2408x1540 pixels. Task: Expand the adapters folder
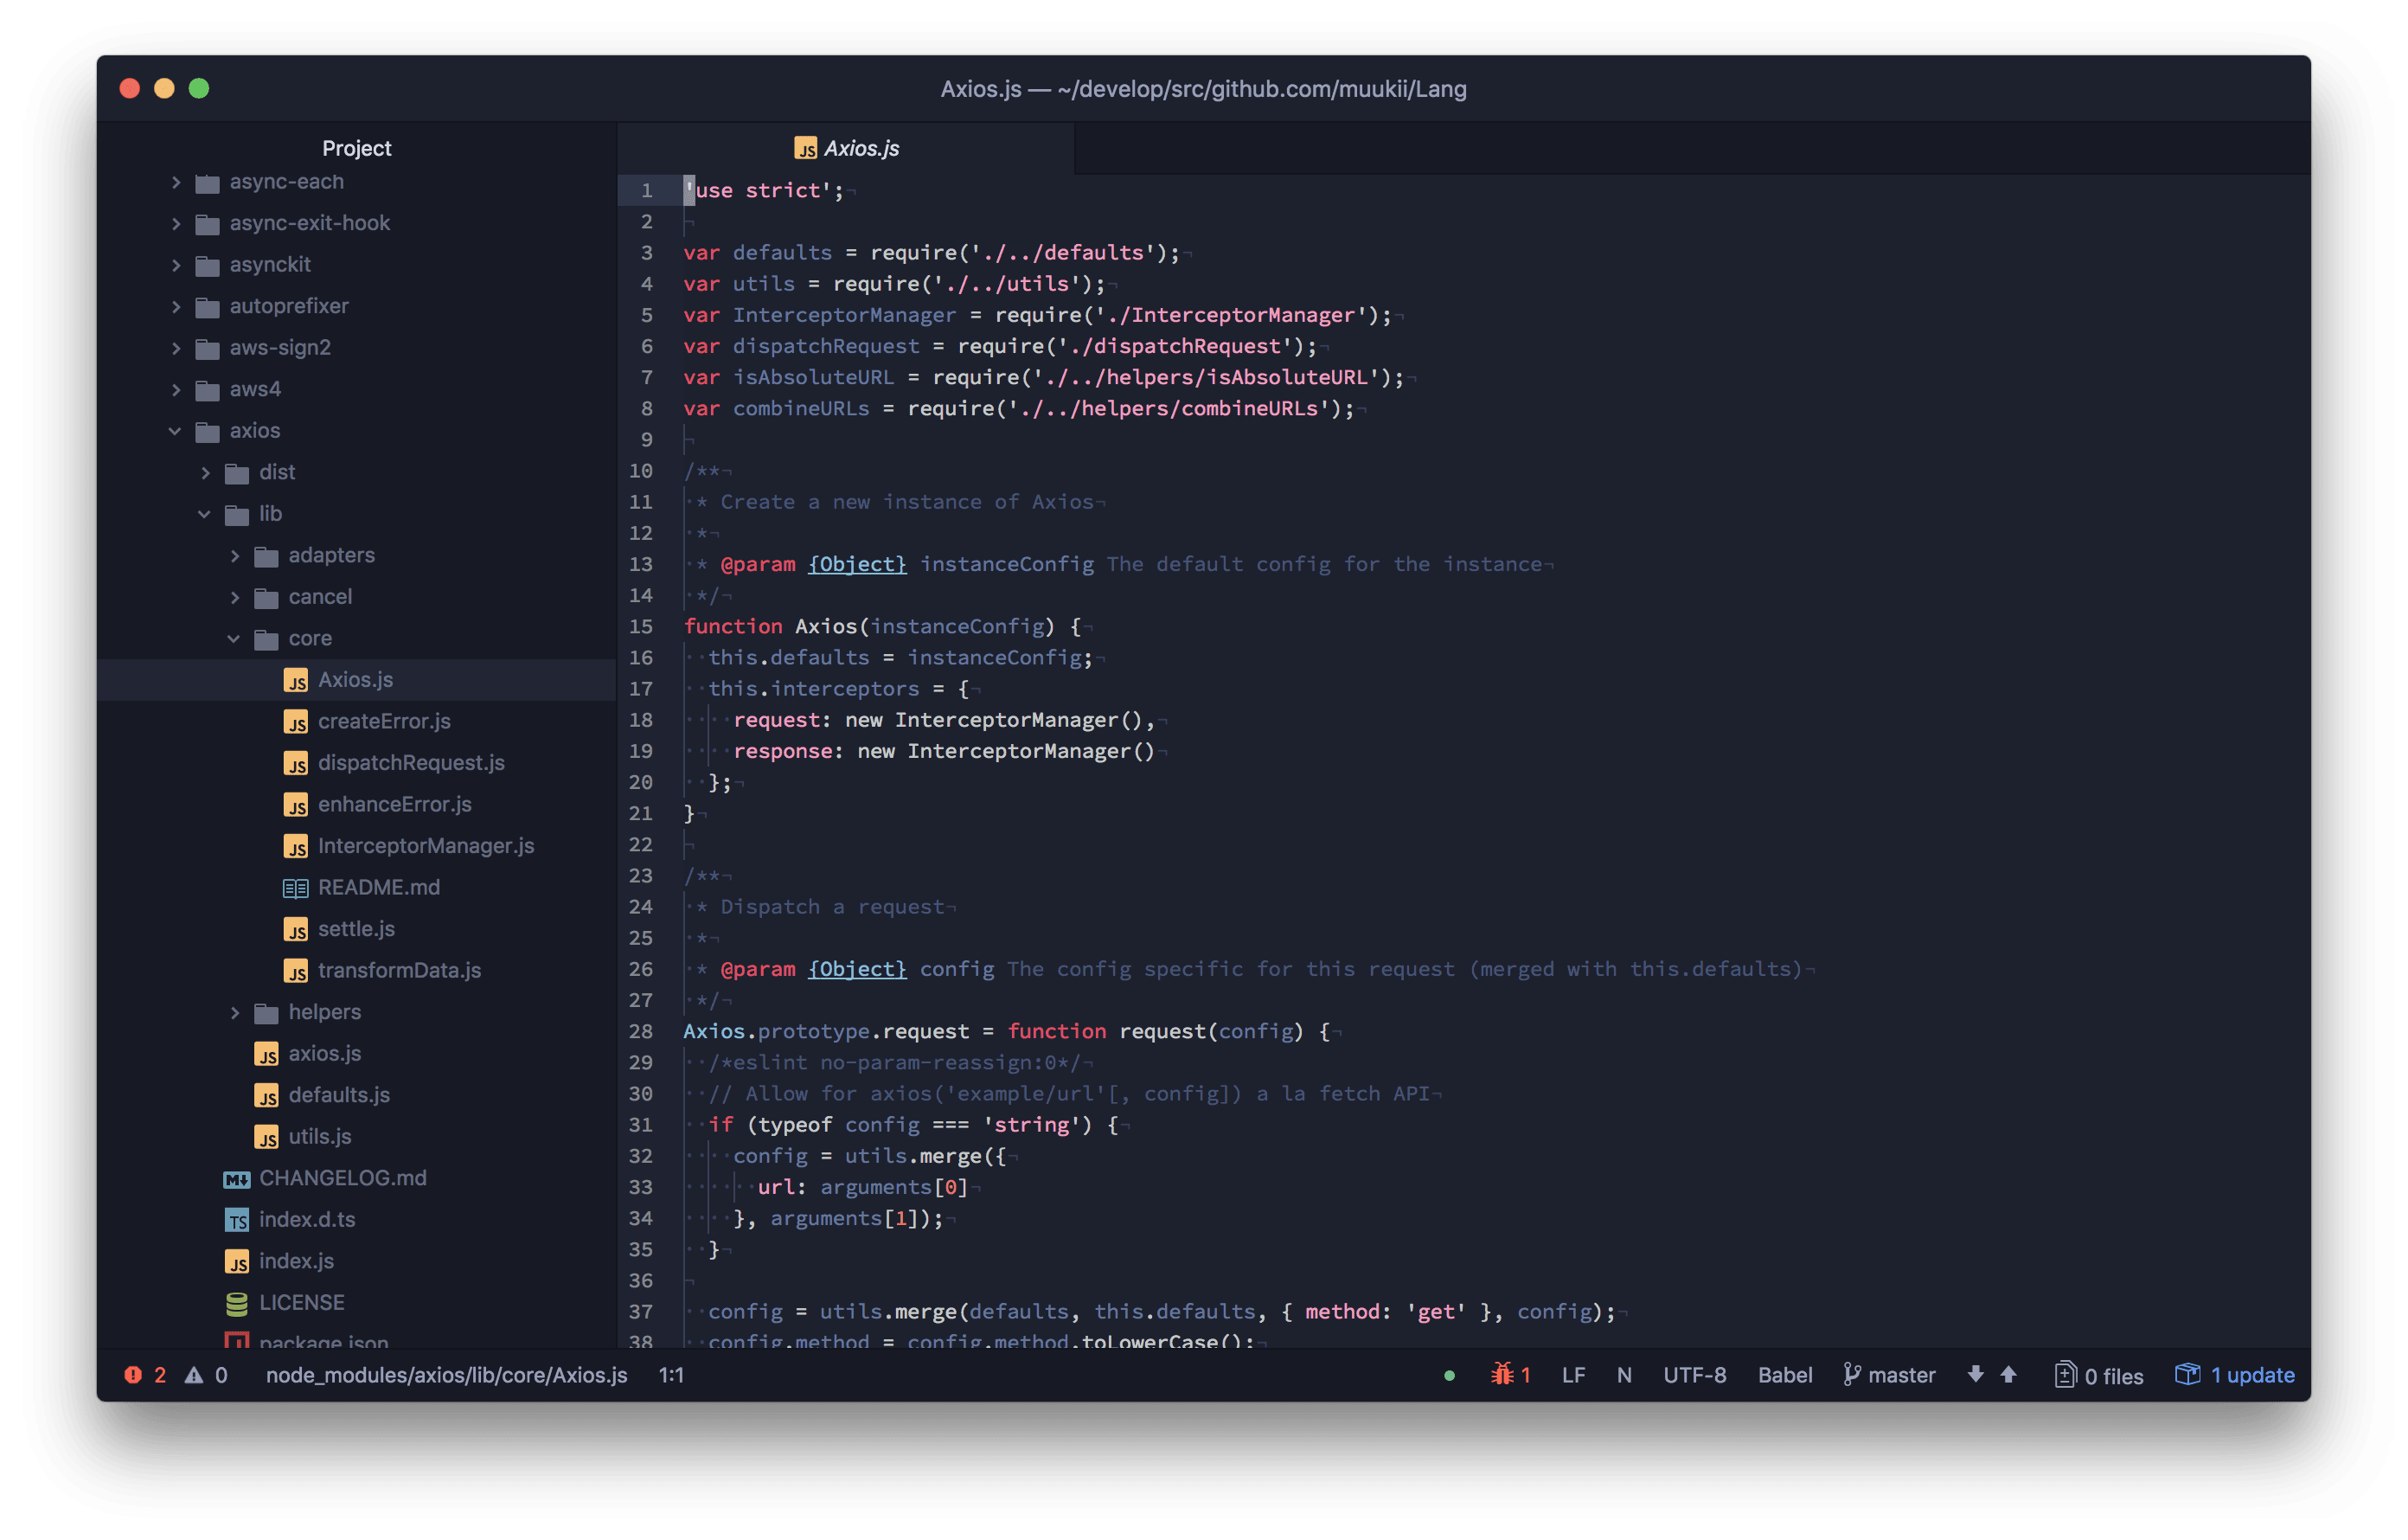(235, 556)
